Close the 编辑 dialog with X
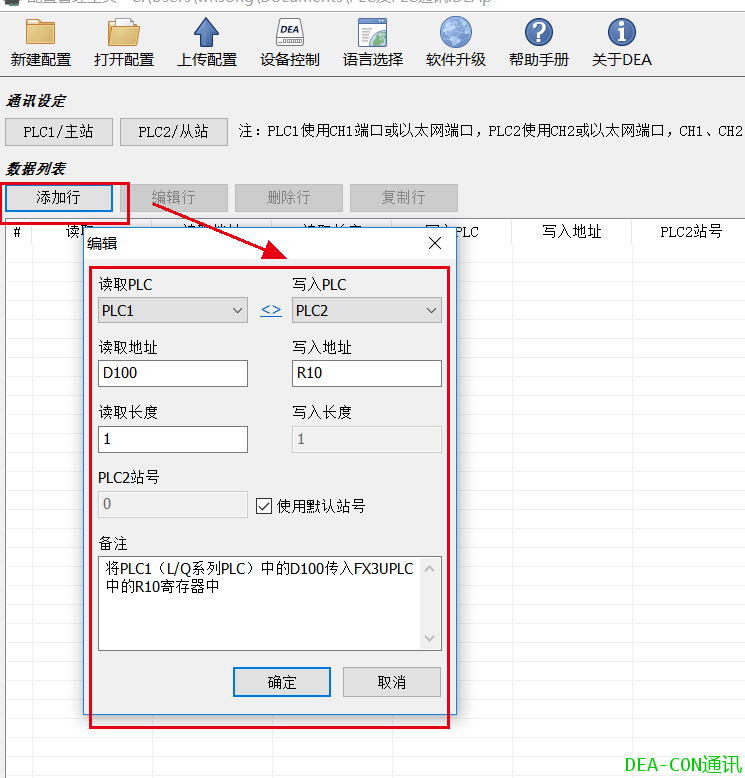The width and height of the screenshot is (745, 778). click(435, 243)
